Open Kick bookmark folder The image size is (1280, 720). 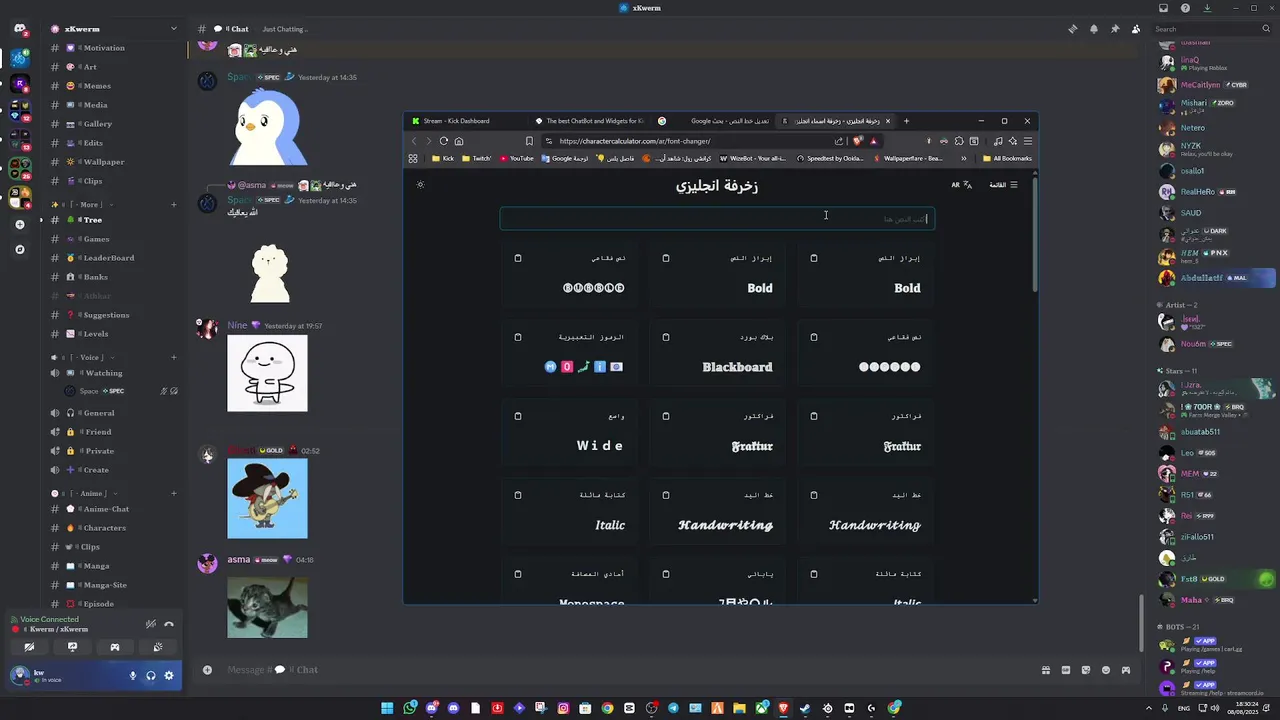[442, 158]
